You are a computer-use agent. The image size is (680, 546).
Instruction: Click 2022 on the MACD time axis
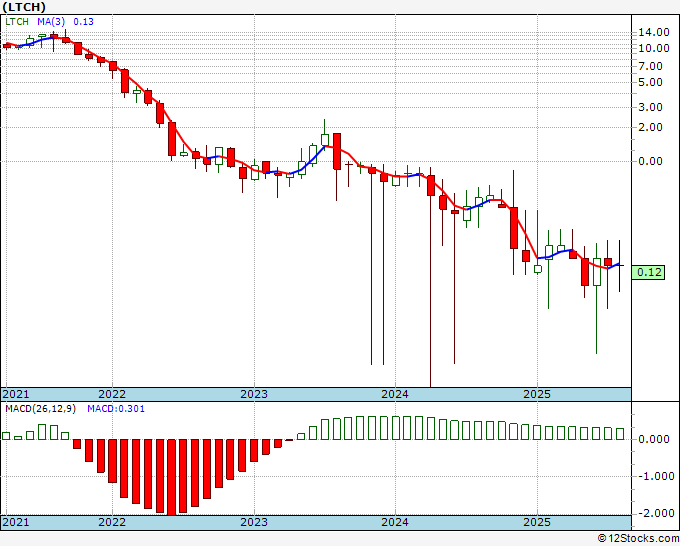point(112,522)
